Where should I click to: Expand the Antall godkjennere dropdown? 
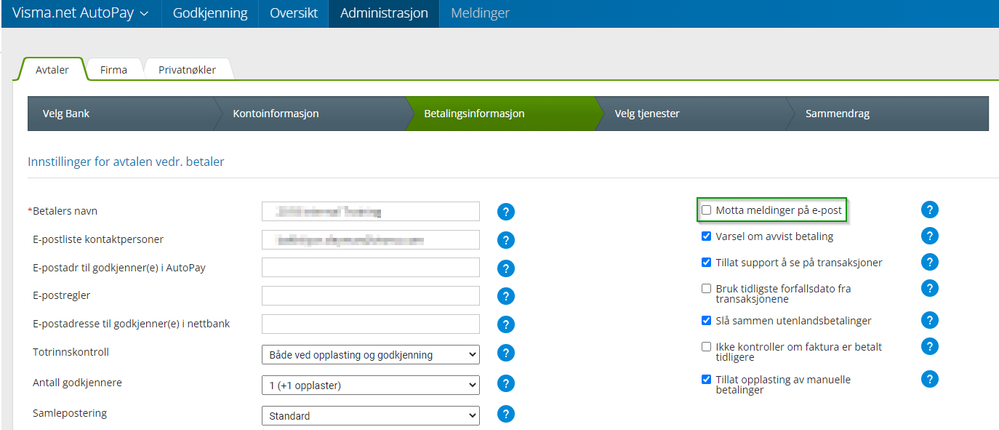pyautogui.click(x=370, y=385)
